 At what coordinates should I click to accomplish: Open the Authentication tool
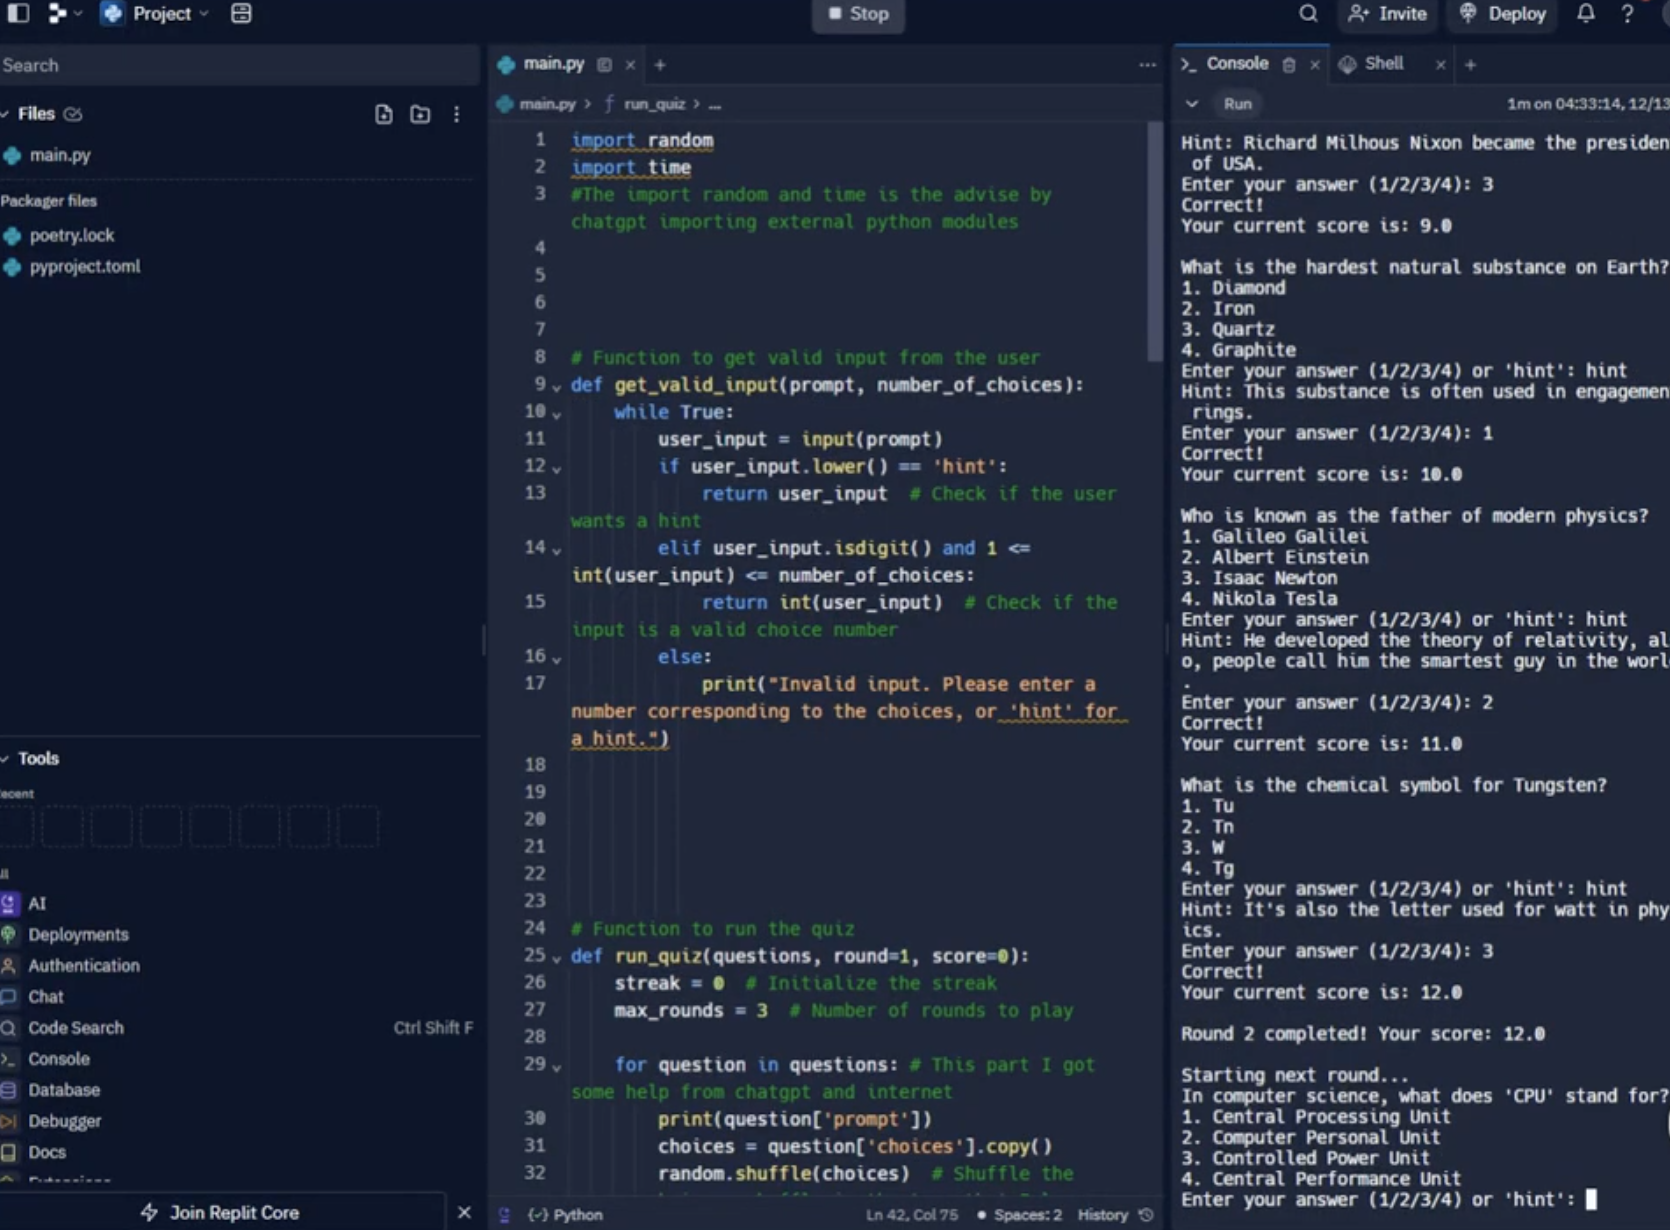pyautogui.click(x=83, y=965)
